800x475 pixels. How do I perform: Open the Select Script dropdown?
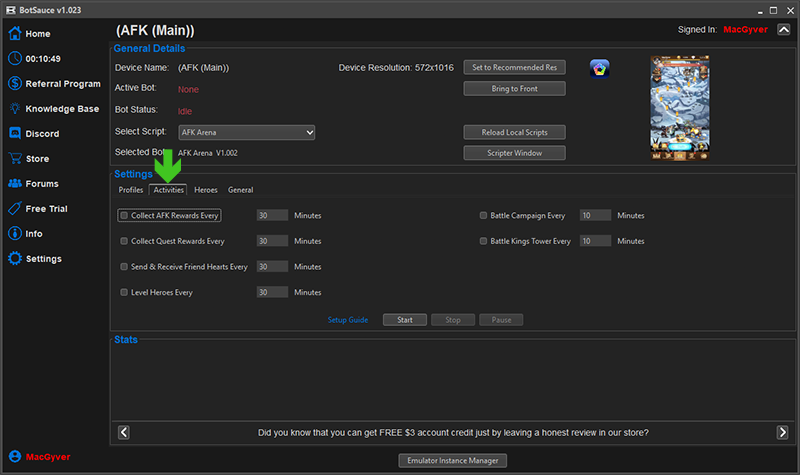(246, 132)
